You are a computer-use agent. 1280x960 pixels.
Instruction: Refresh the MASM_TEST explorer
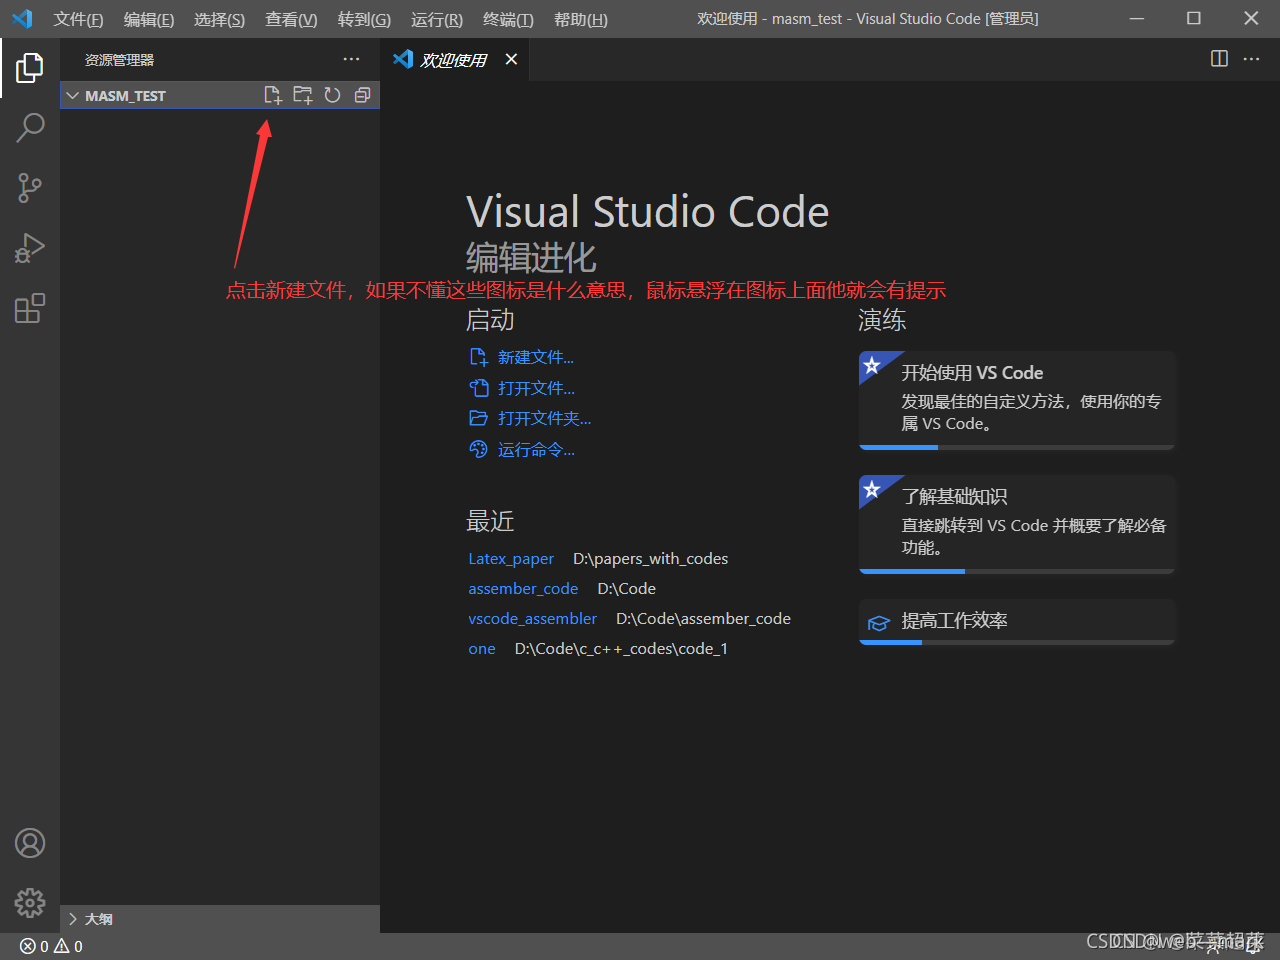pos(332,95)
